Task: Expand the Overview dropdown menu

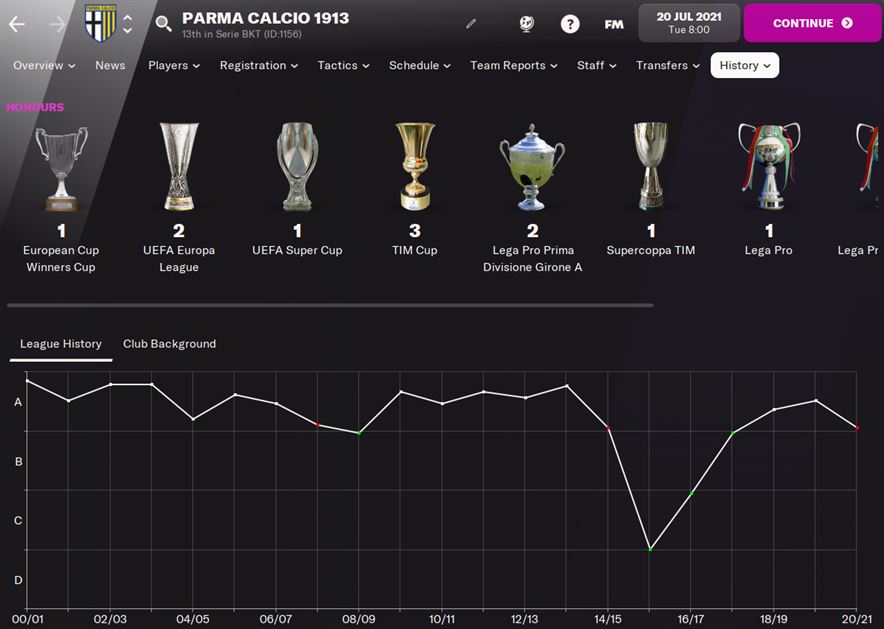Action: 44,65
